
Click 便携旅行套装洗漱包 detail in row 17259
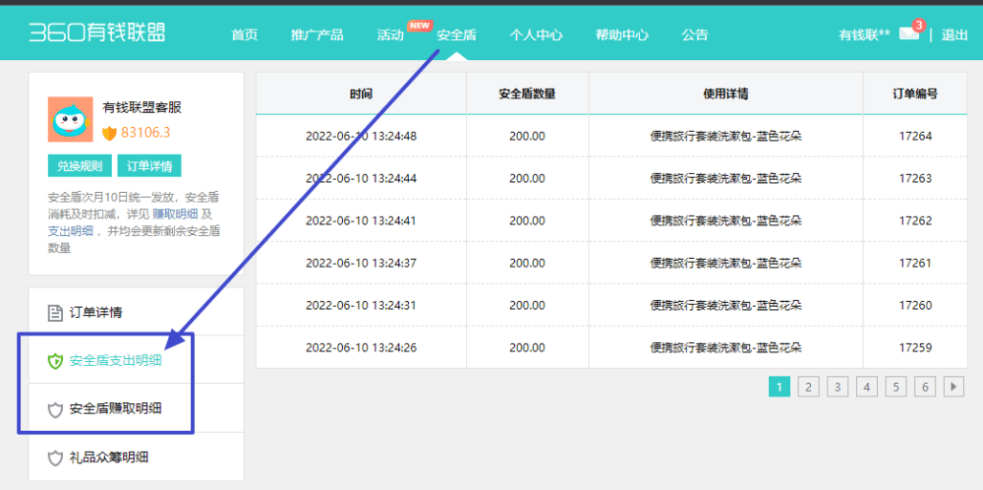tap(726, 347)
